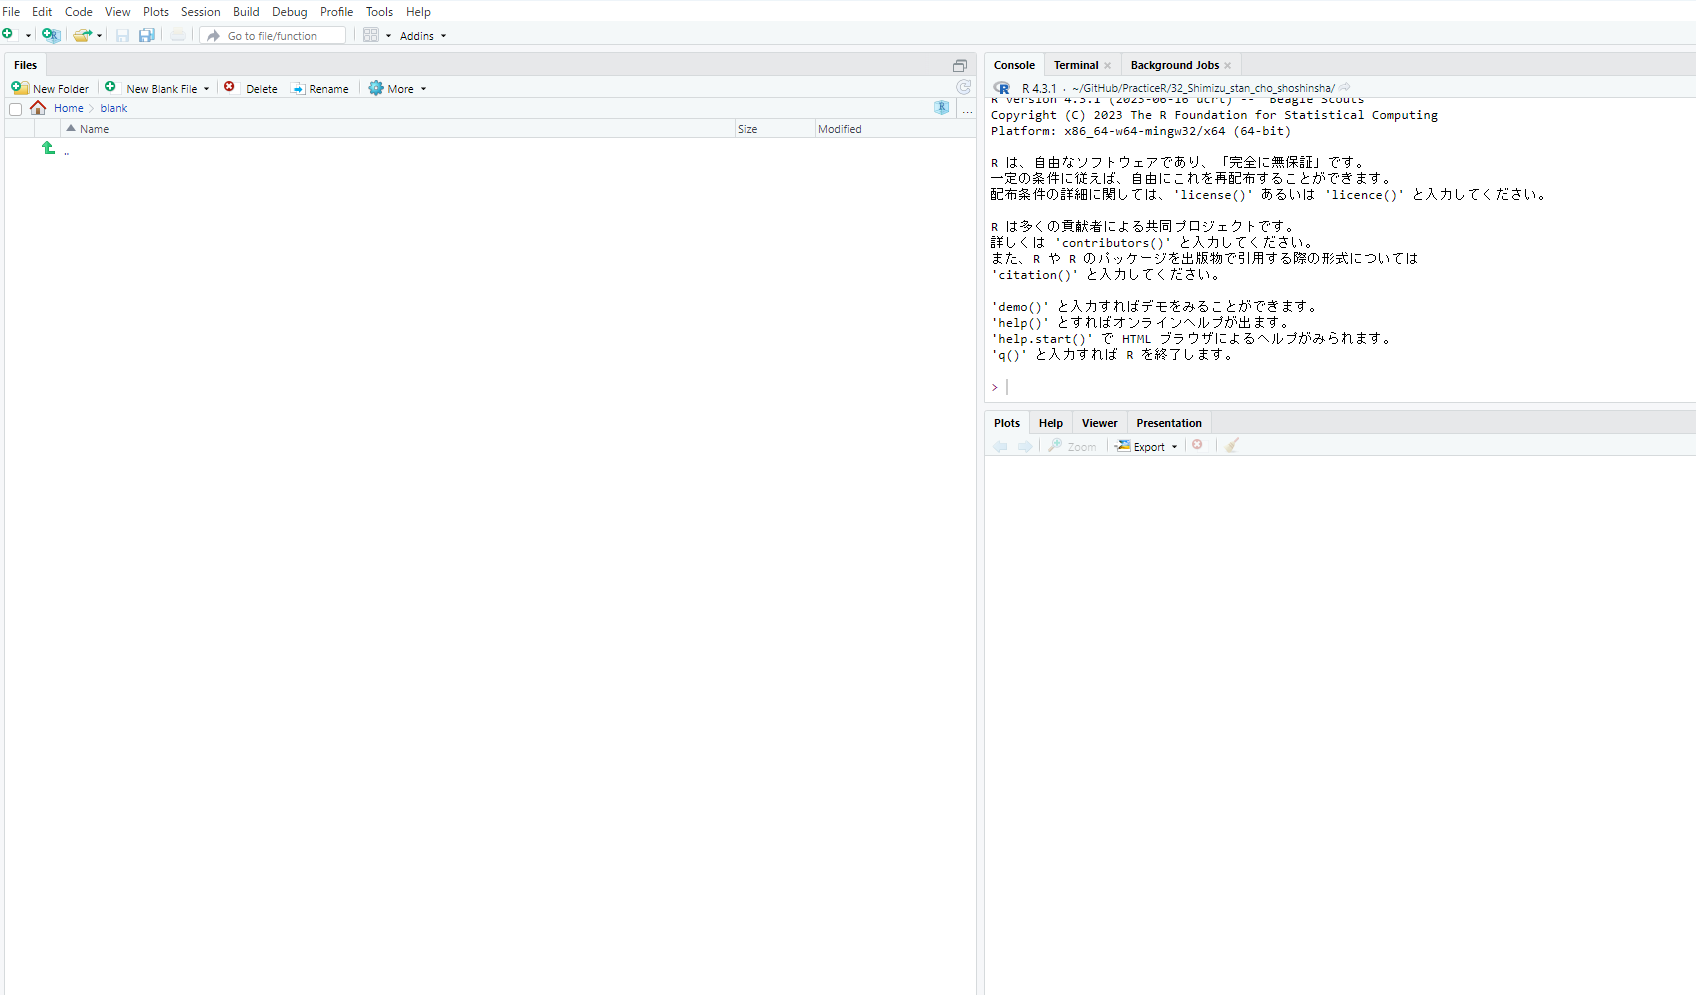Open the Session menu
The height and width of the screenshot is (995, 1696).
pos(200,11)
